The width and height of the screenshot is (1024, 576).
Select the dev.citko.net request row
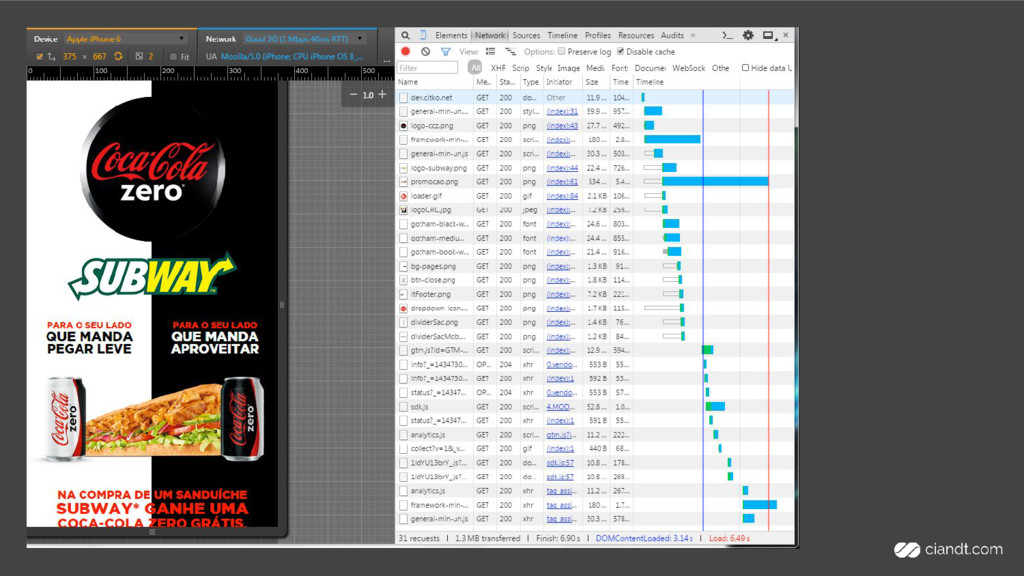click(x=595, y=97)
